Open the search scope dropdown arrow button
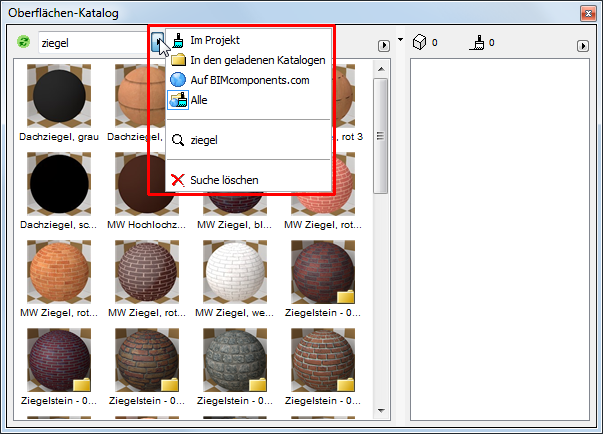 [x=157, y=42]
